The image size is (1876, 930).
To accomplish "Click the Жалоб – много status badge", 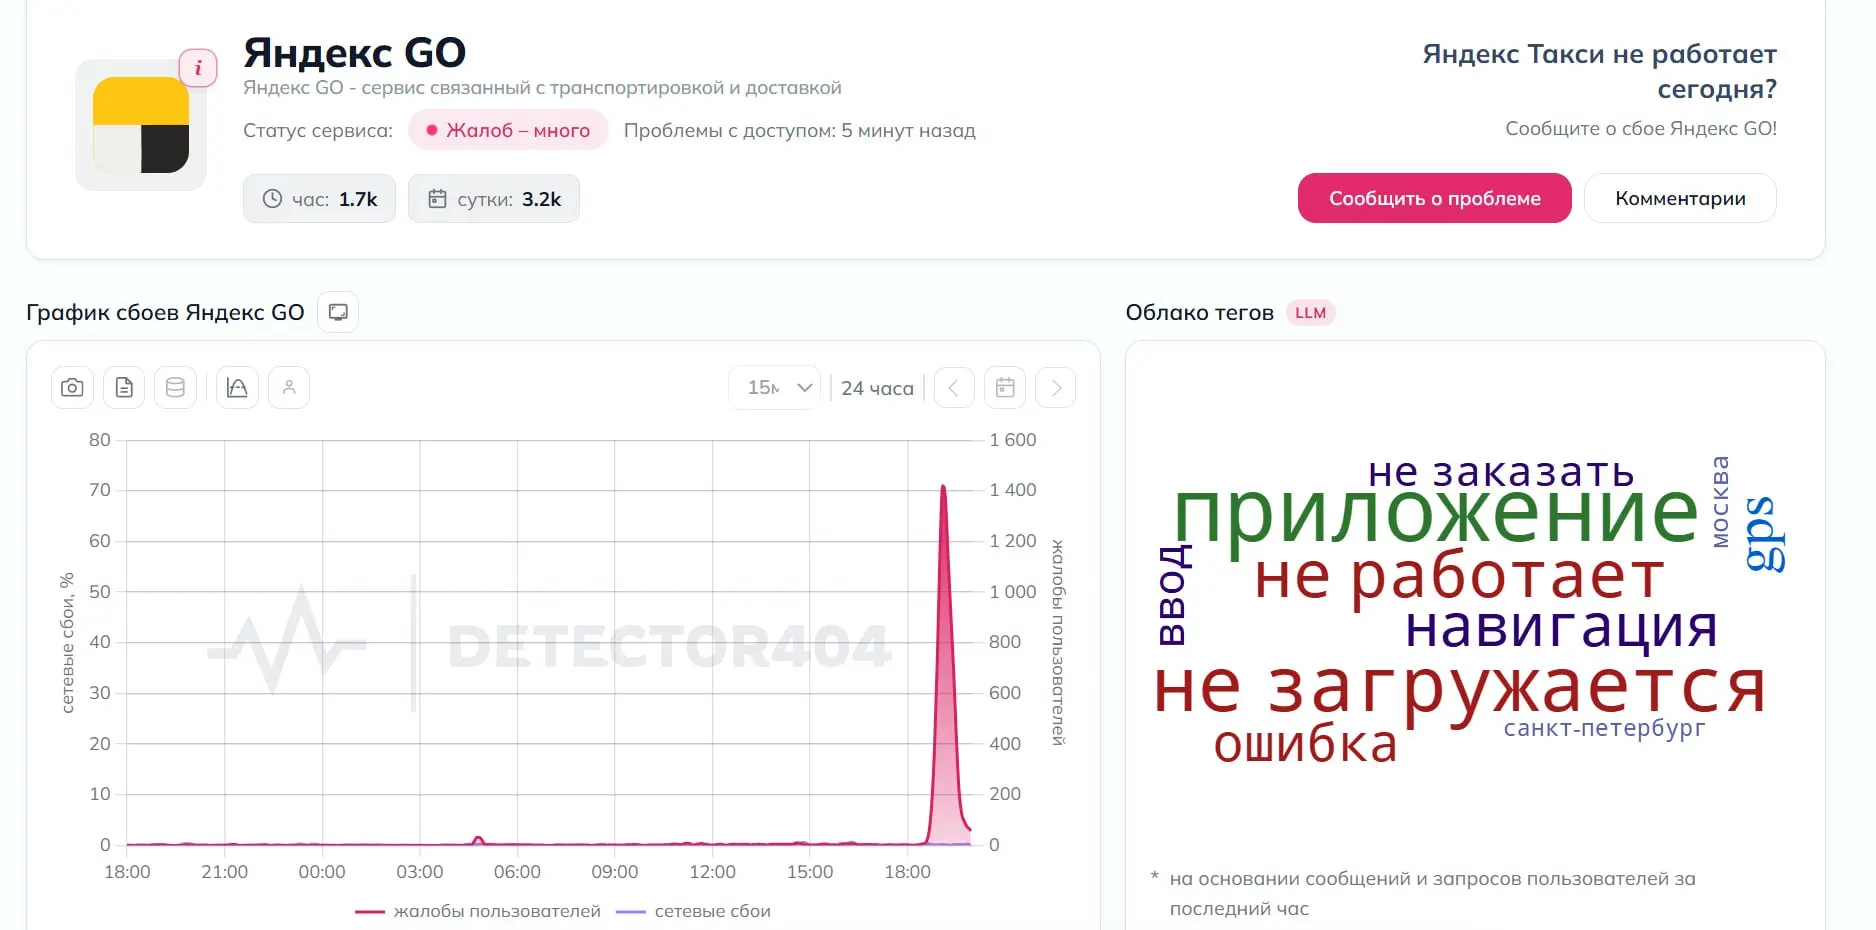I will (508, 130).
